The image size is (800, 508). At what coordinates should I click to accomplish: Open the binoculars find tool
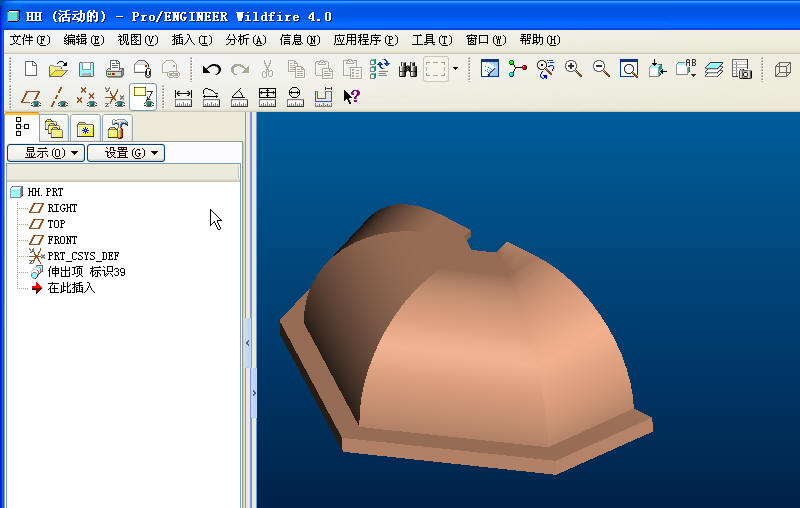click(x=408, y=69)
